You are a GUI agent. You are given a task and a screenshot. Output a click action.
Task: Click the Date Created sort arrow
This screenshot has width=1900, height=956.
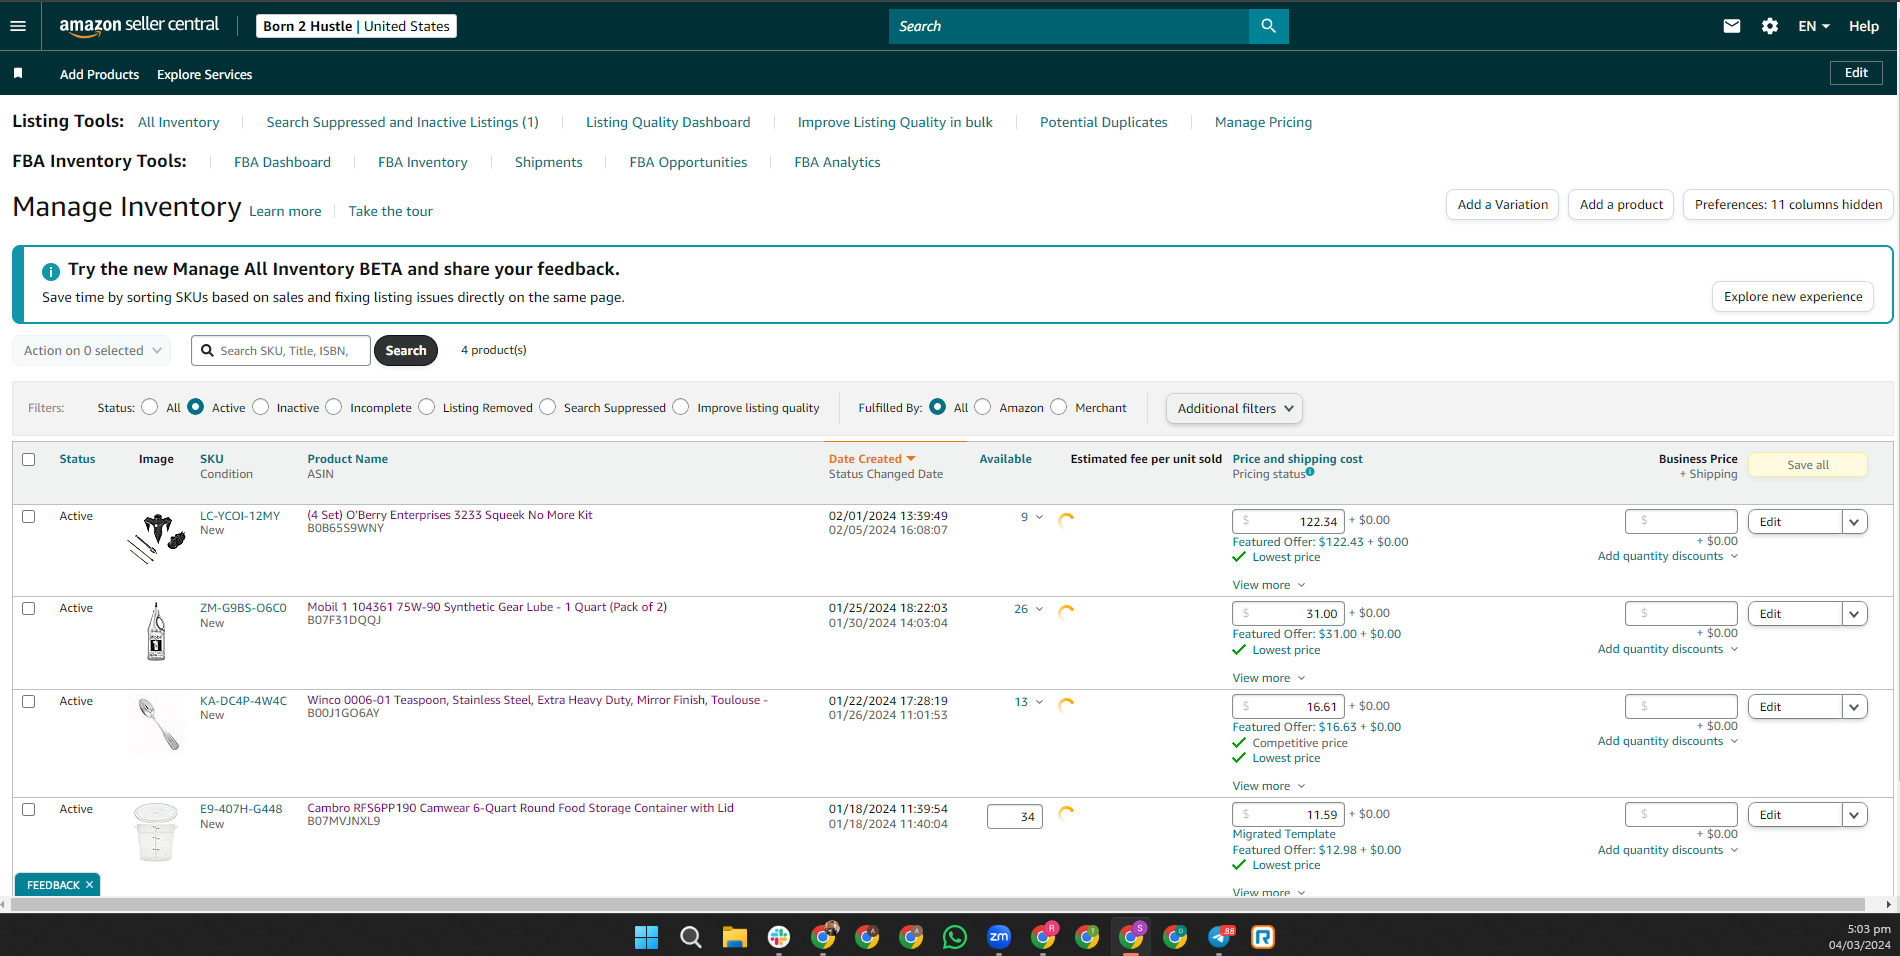[x=911, y=459]
